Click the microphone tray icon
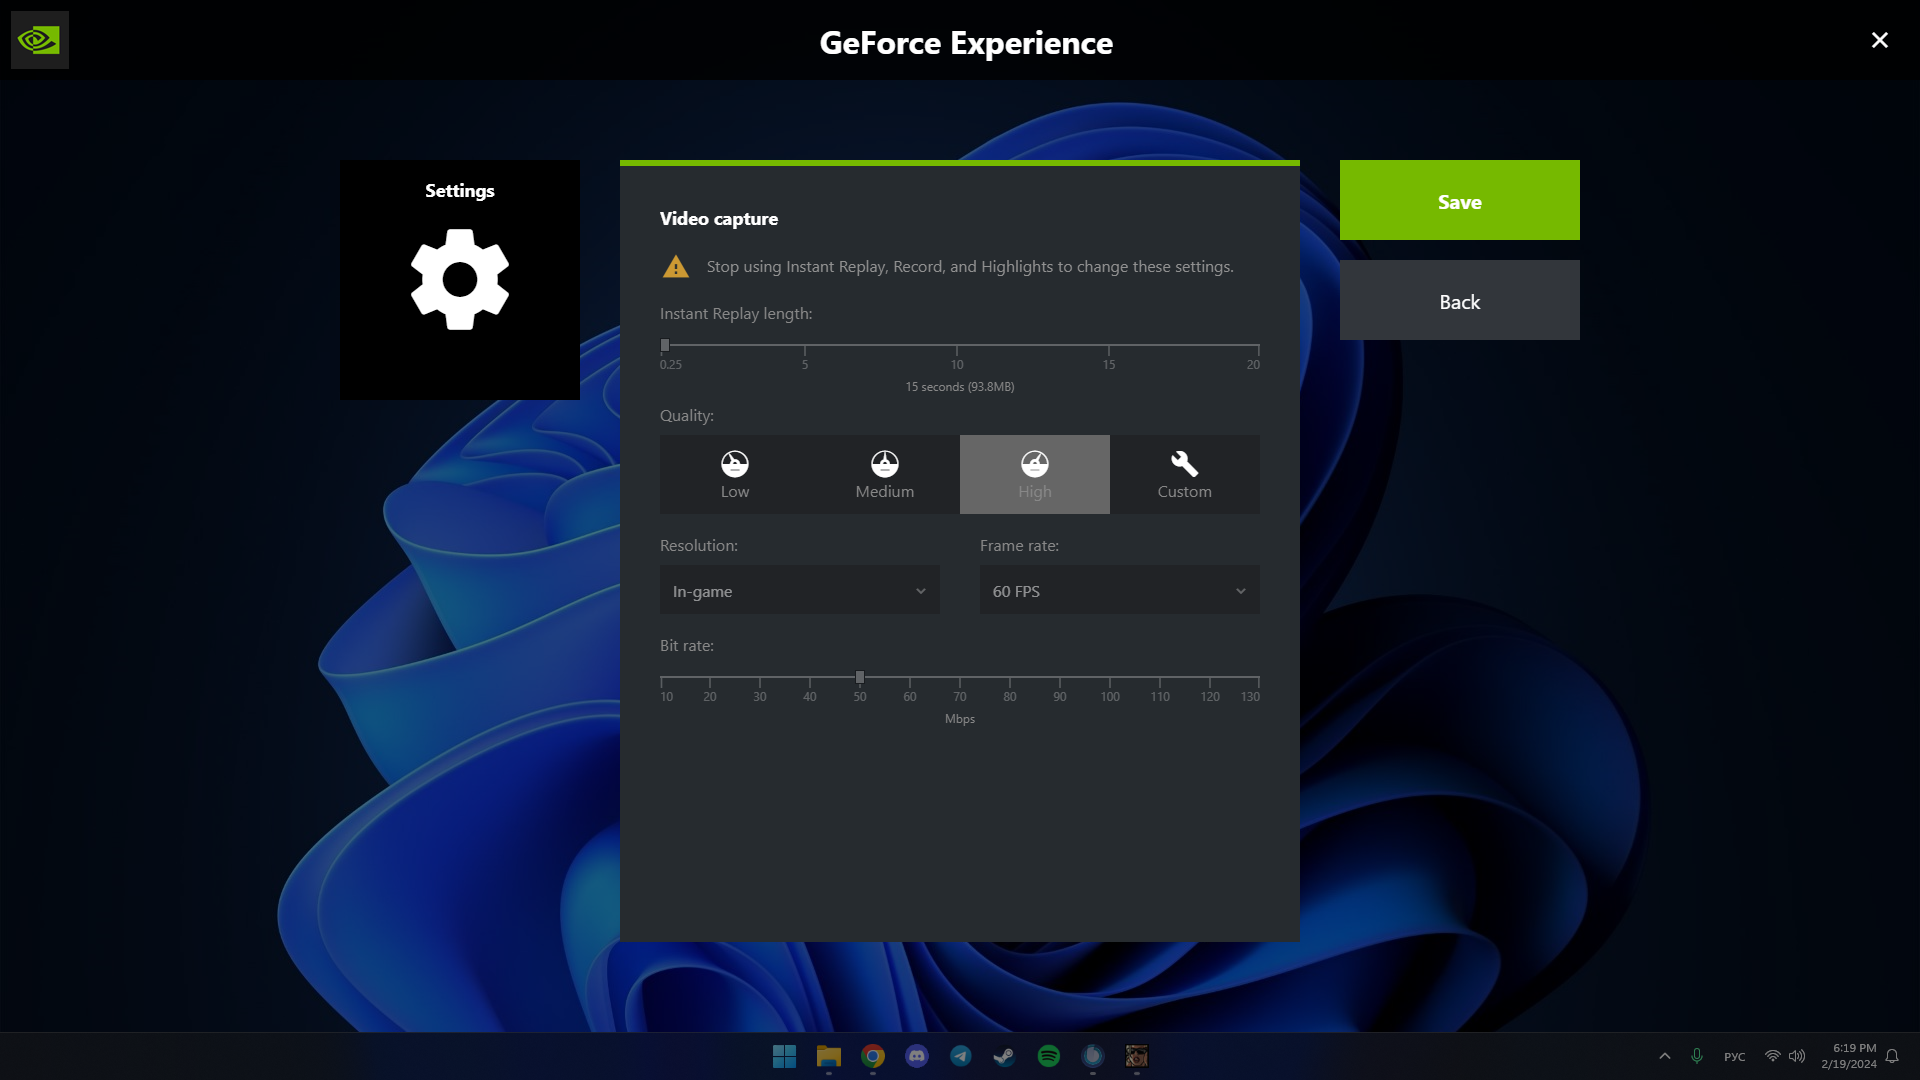Screen dimensions: 1920x1080 click(x=1697, y=1056)
